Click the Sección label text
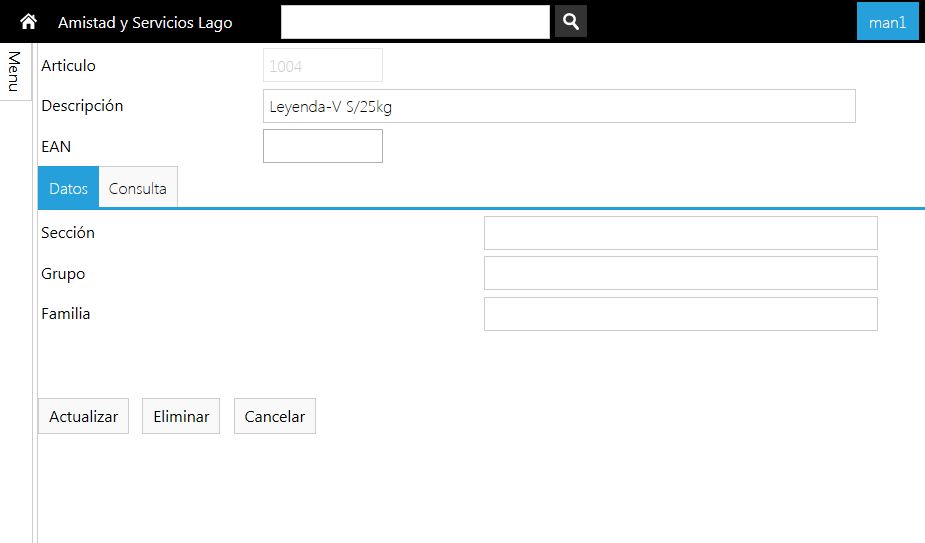 (x=68, y=233)
